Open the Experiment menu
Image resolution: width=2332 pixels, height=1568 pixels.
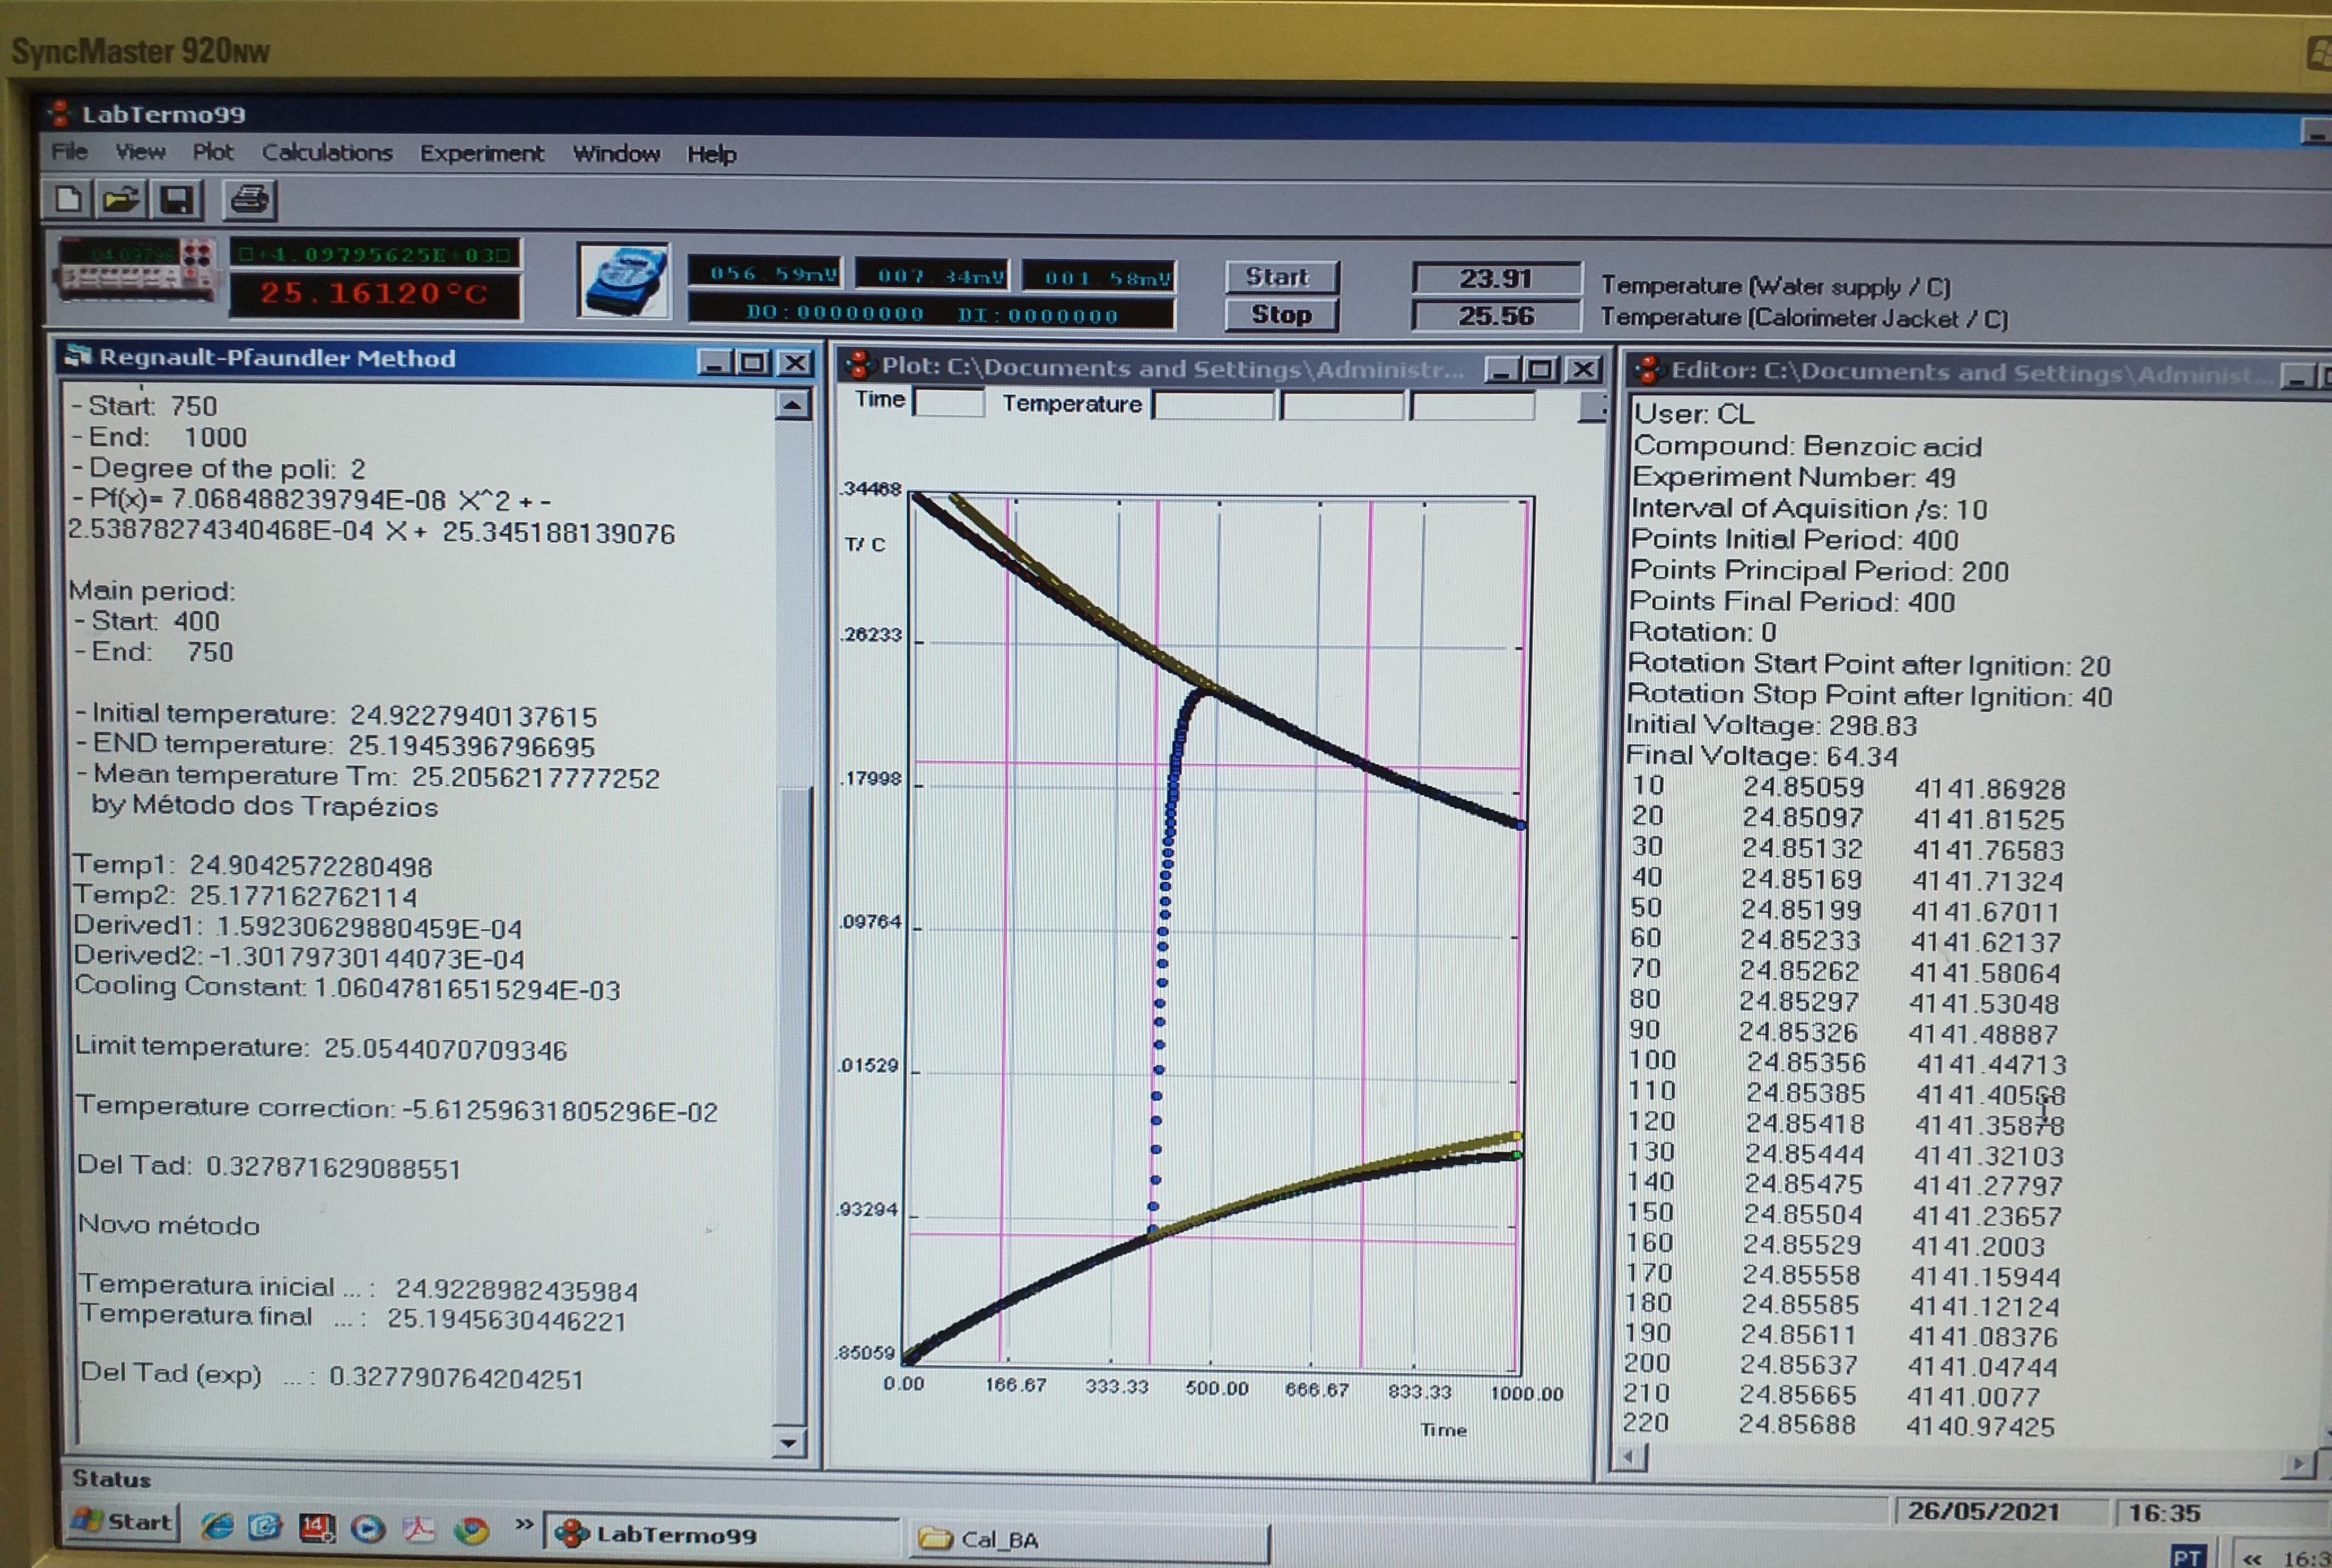(482, 153)
